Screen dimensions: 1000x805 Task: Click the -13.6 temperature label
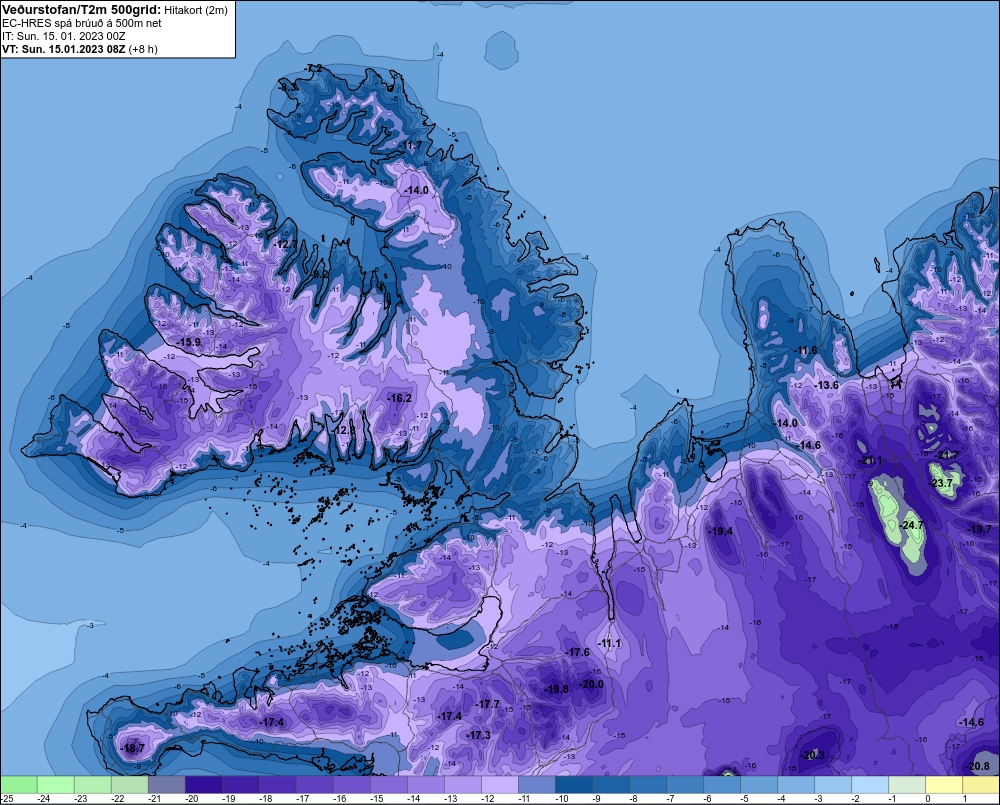827,385
